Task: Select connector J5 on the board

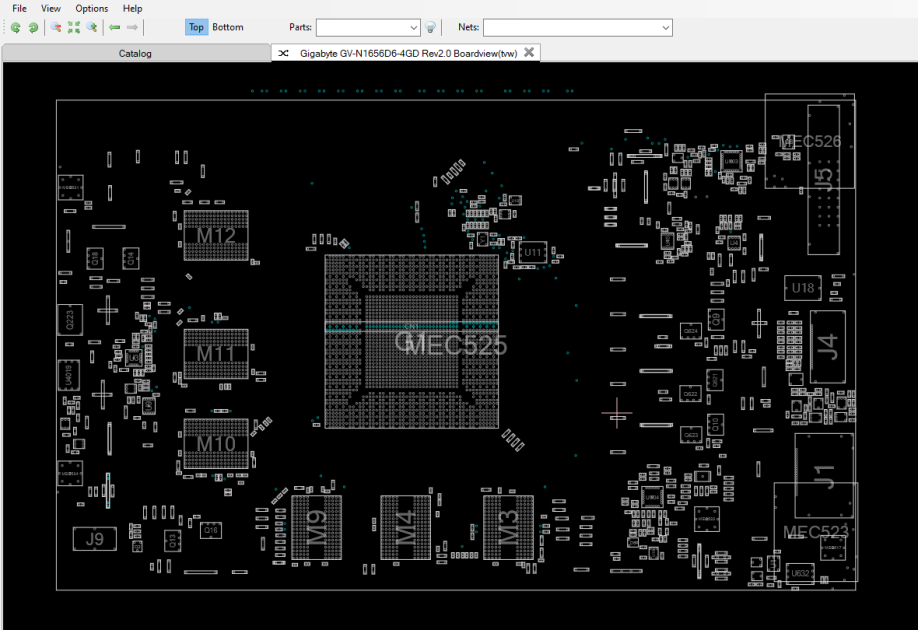Action: pos(824,180)
